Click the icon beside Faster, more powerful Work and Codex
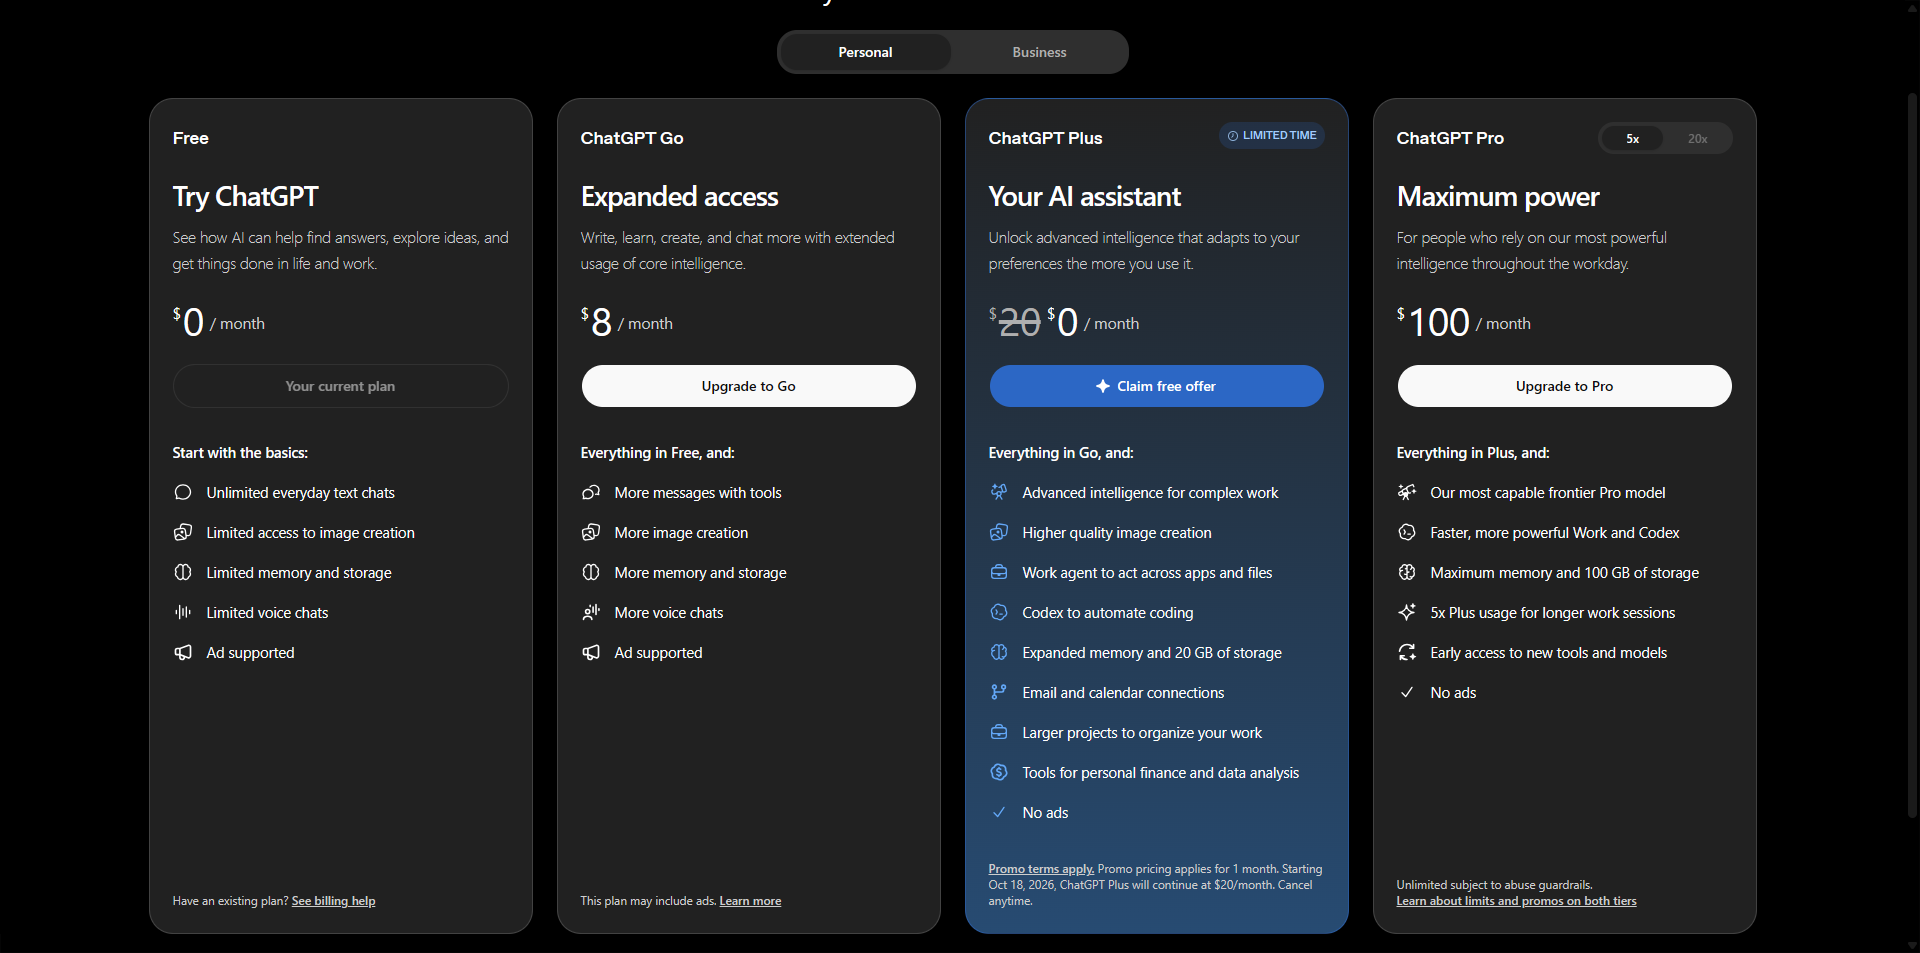 (1407, 532)
